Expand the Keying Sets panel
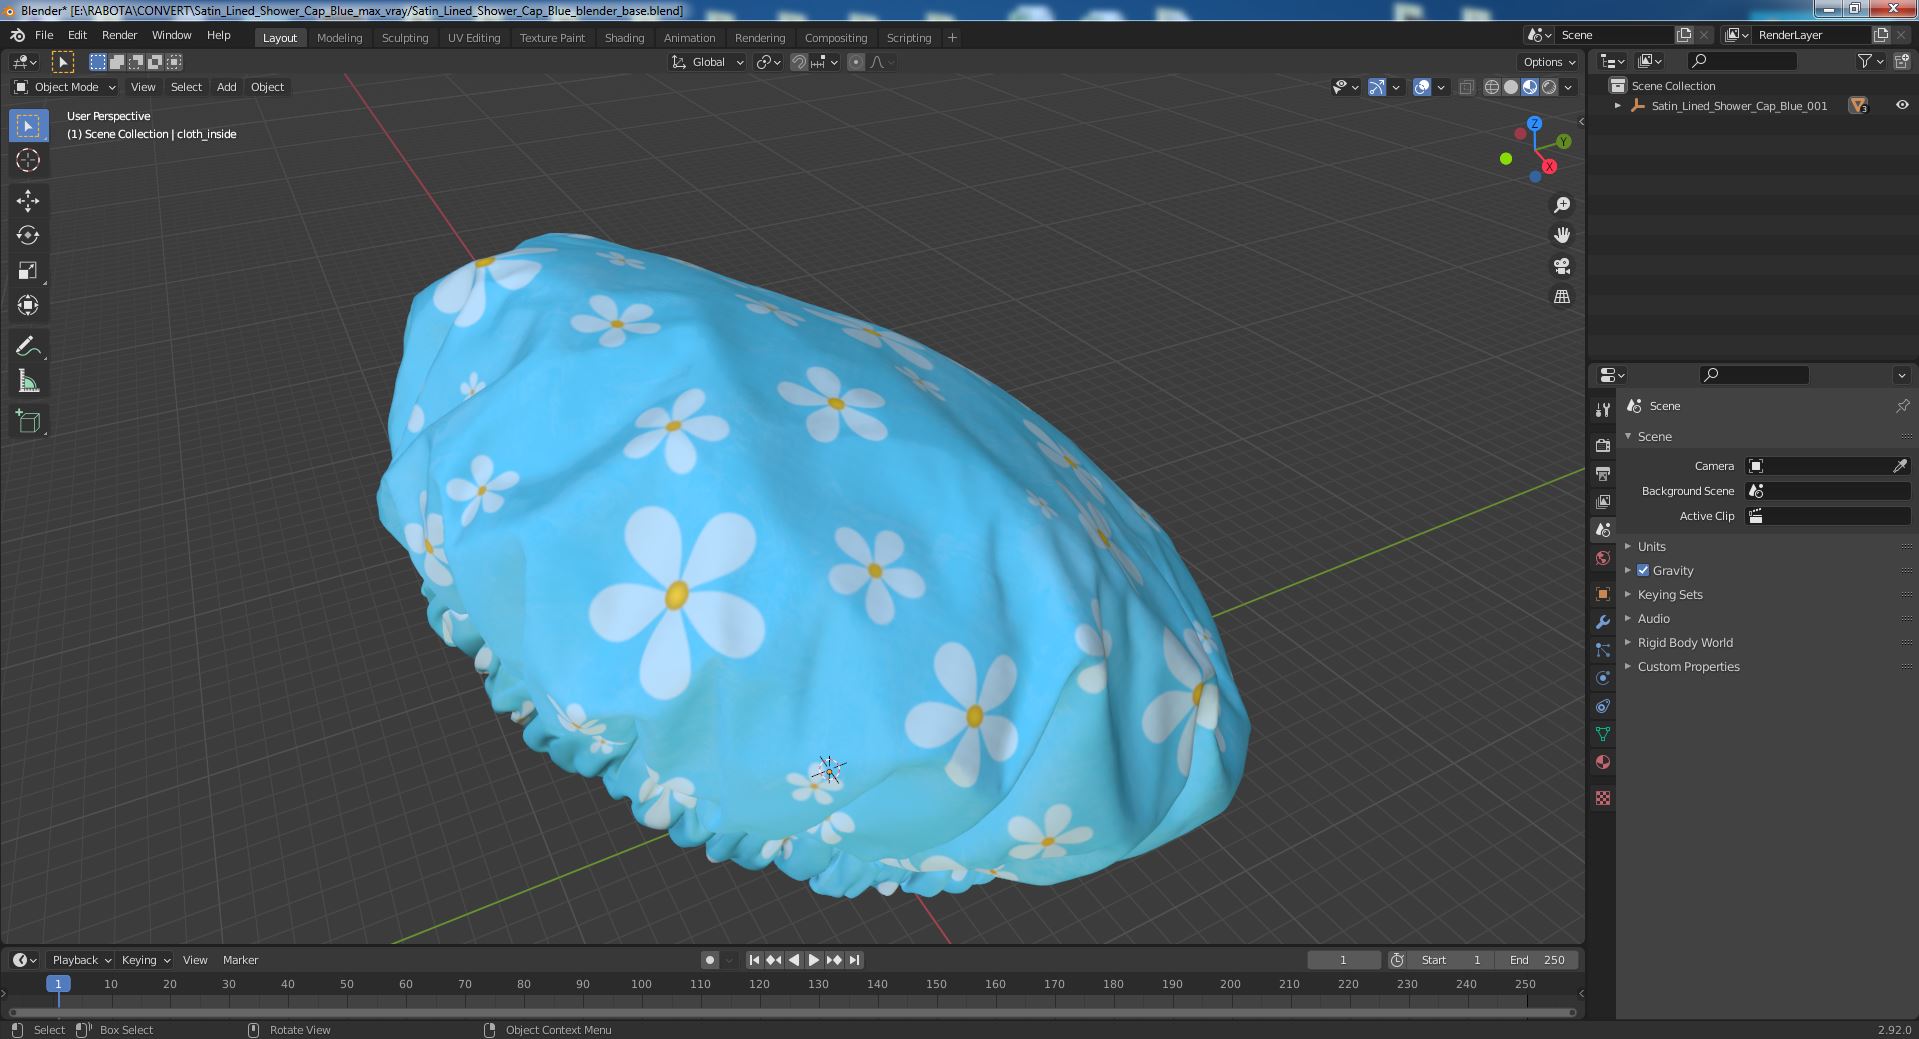The height and width of the screenshot is (1039, 1919). coord(1669,594)
